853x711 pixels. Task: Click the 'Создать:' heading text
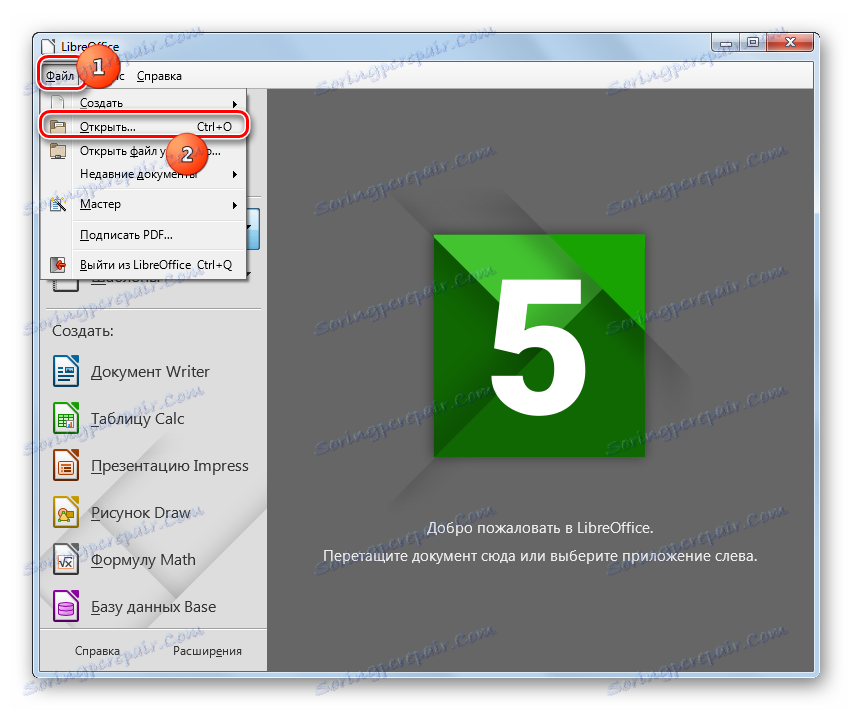pos(83,331)
